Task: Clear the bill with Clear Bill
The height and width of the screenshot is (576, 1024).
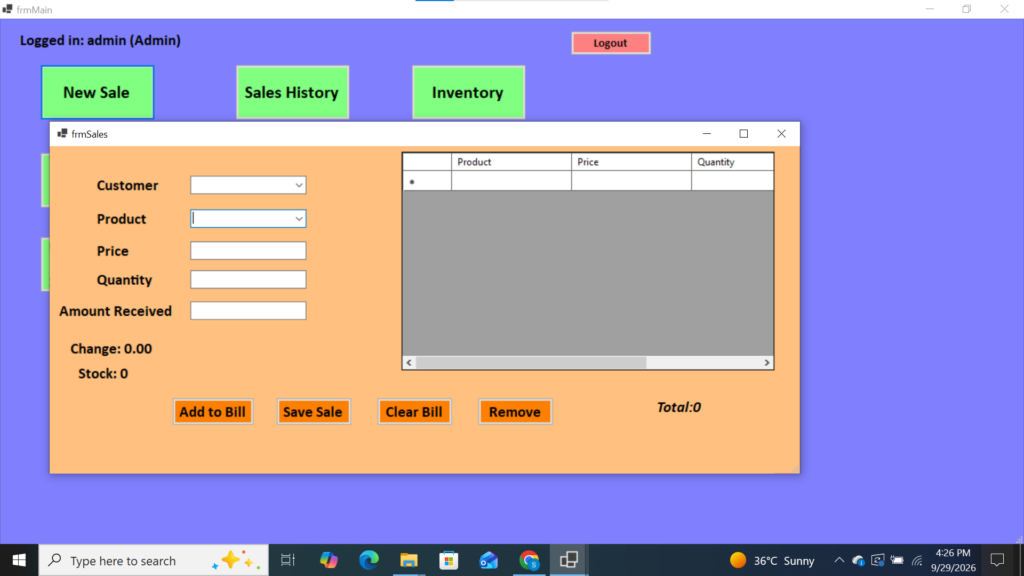Action: (x=414, y=412)
